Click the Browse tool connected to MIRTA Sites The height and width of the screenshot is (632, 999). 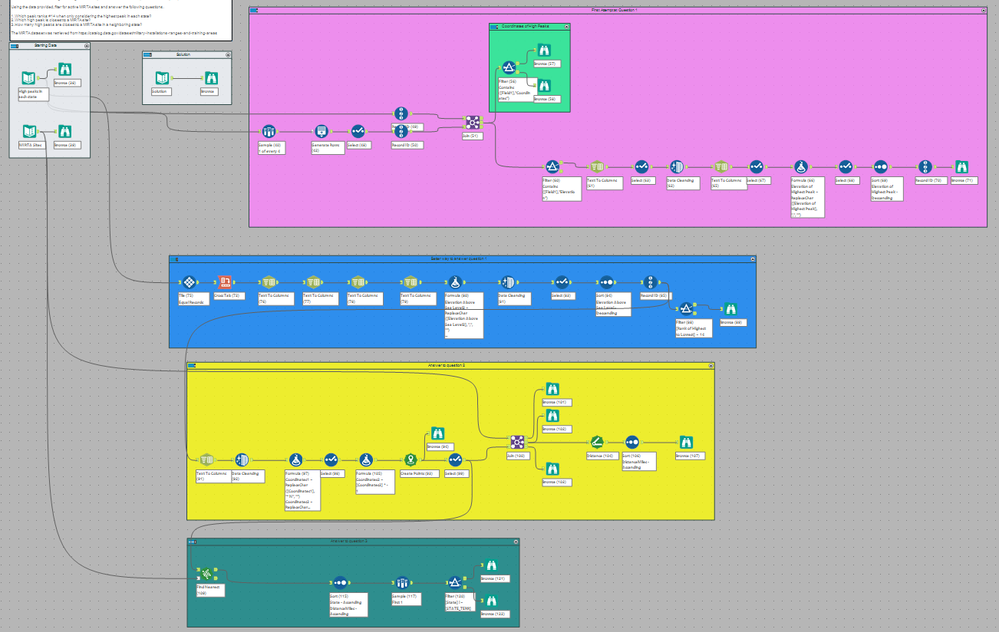[64, 131]
